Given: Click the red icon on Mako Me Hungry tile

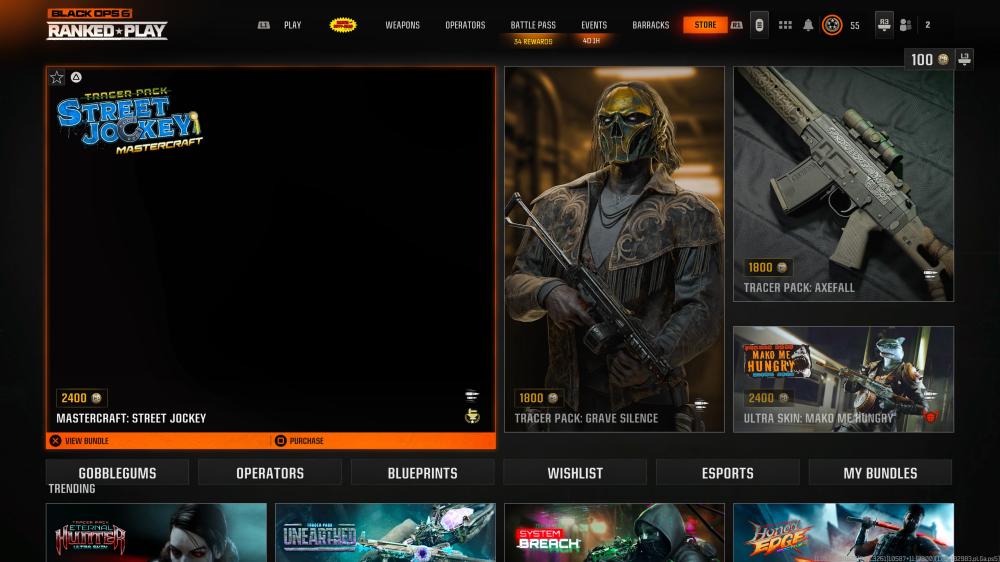Looking at the screenshot, I should pyautogui.click(x=930, y=417).
